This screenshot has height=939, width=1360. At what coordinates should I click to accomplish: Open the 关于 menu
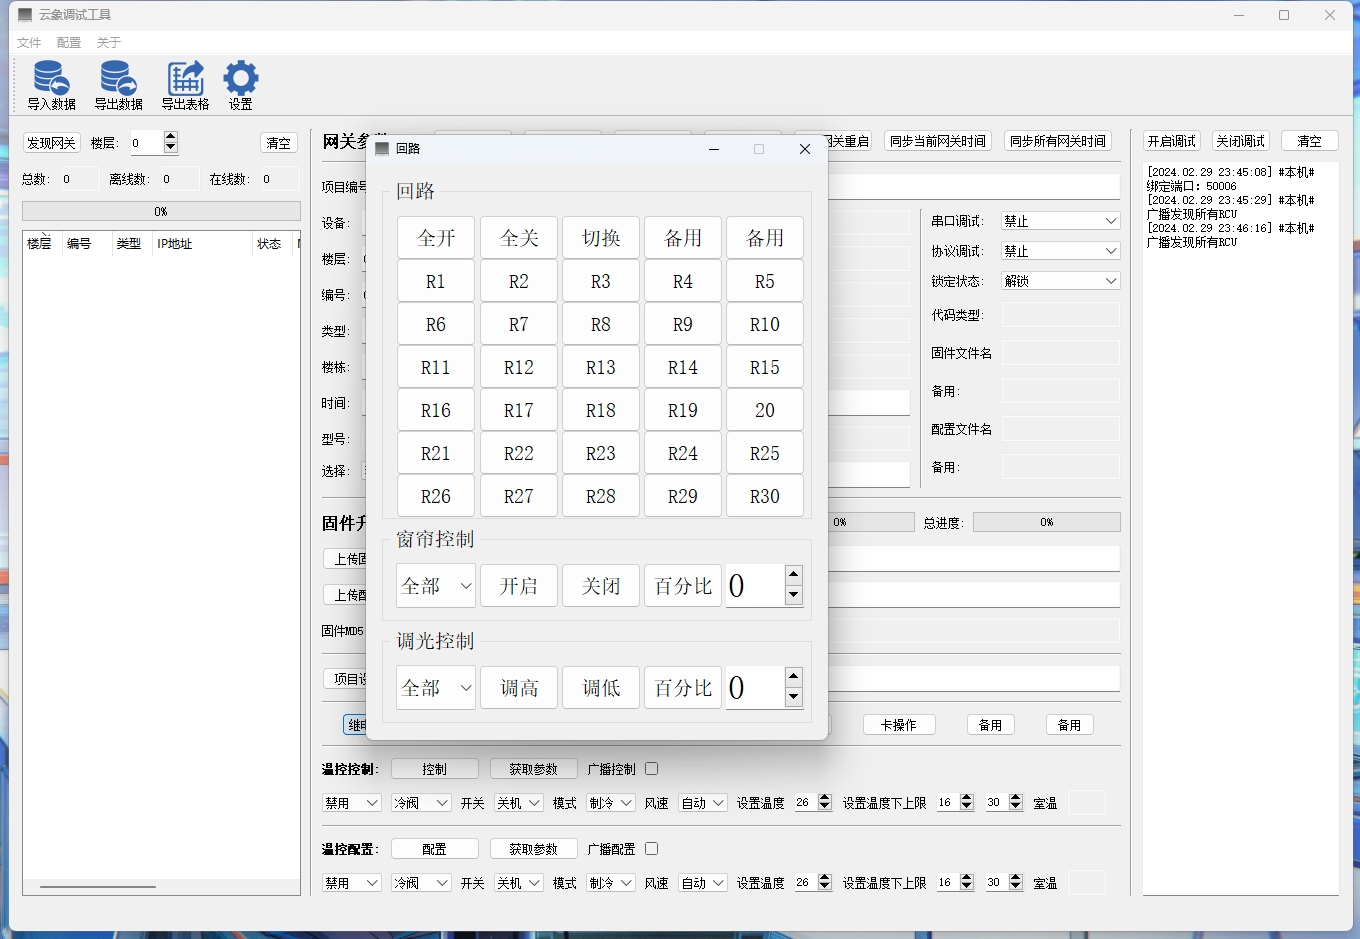tap(108, 42)
